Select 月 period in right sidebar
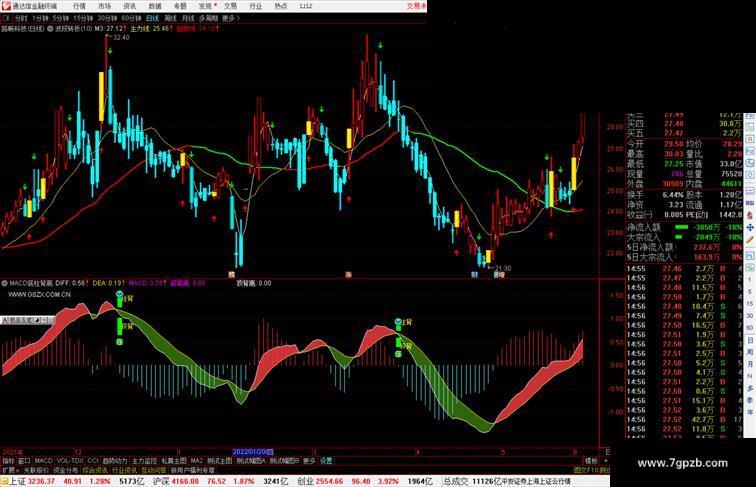The image size is (756, 487). pos(750,365)
